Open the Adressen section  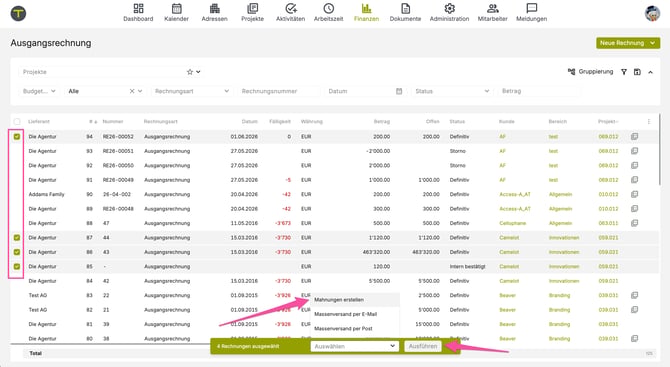click(x=215, y=12)
